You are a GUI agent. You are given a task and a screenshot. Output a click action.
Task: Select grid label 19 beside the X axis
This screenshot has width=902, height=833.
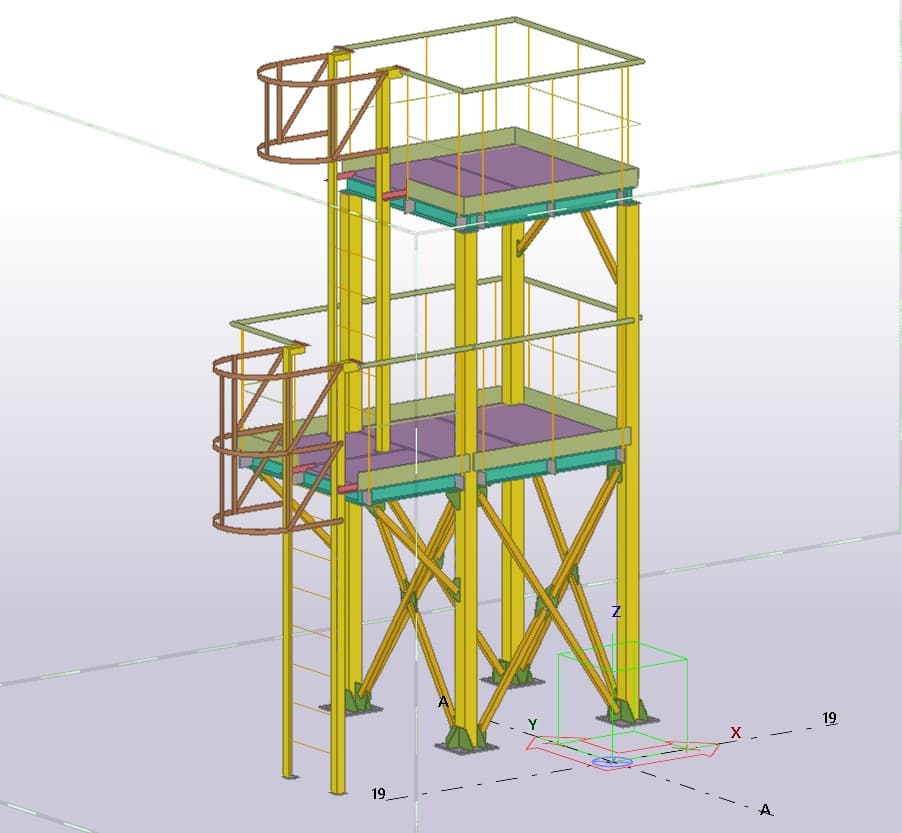pos(829,718)
